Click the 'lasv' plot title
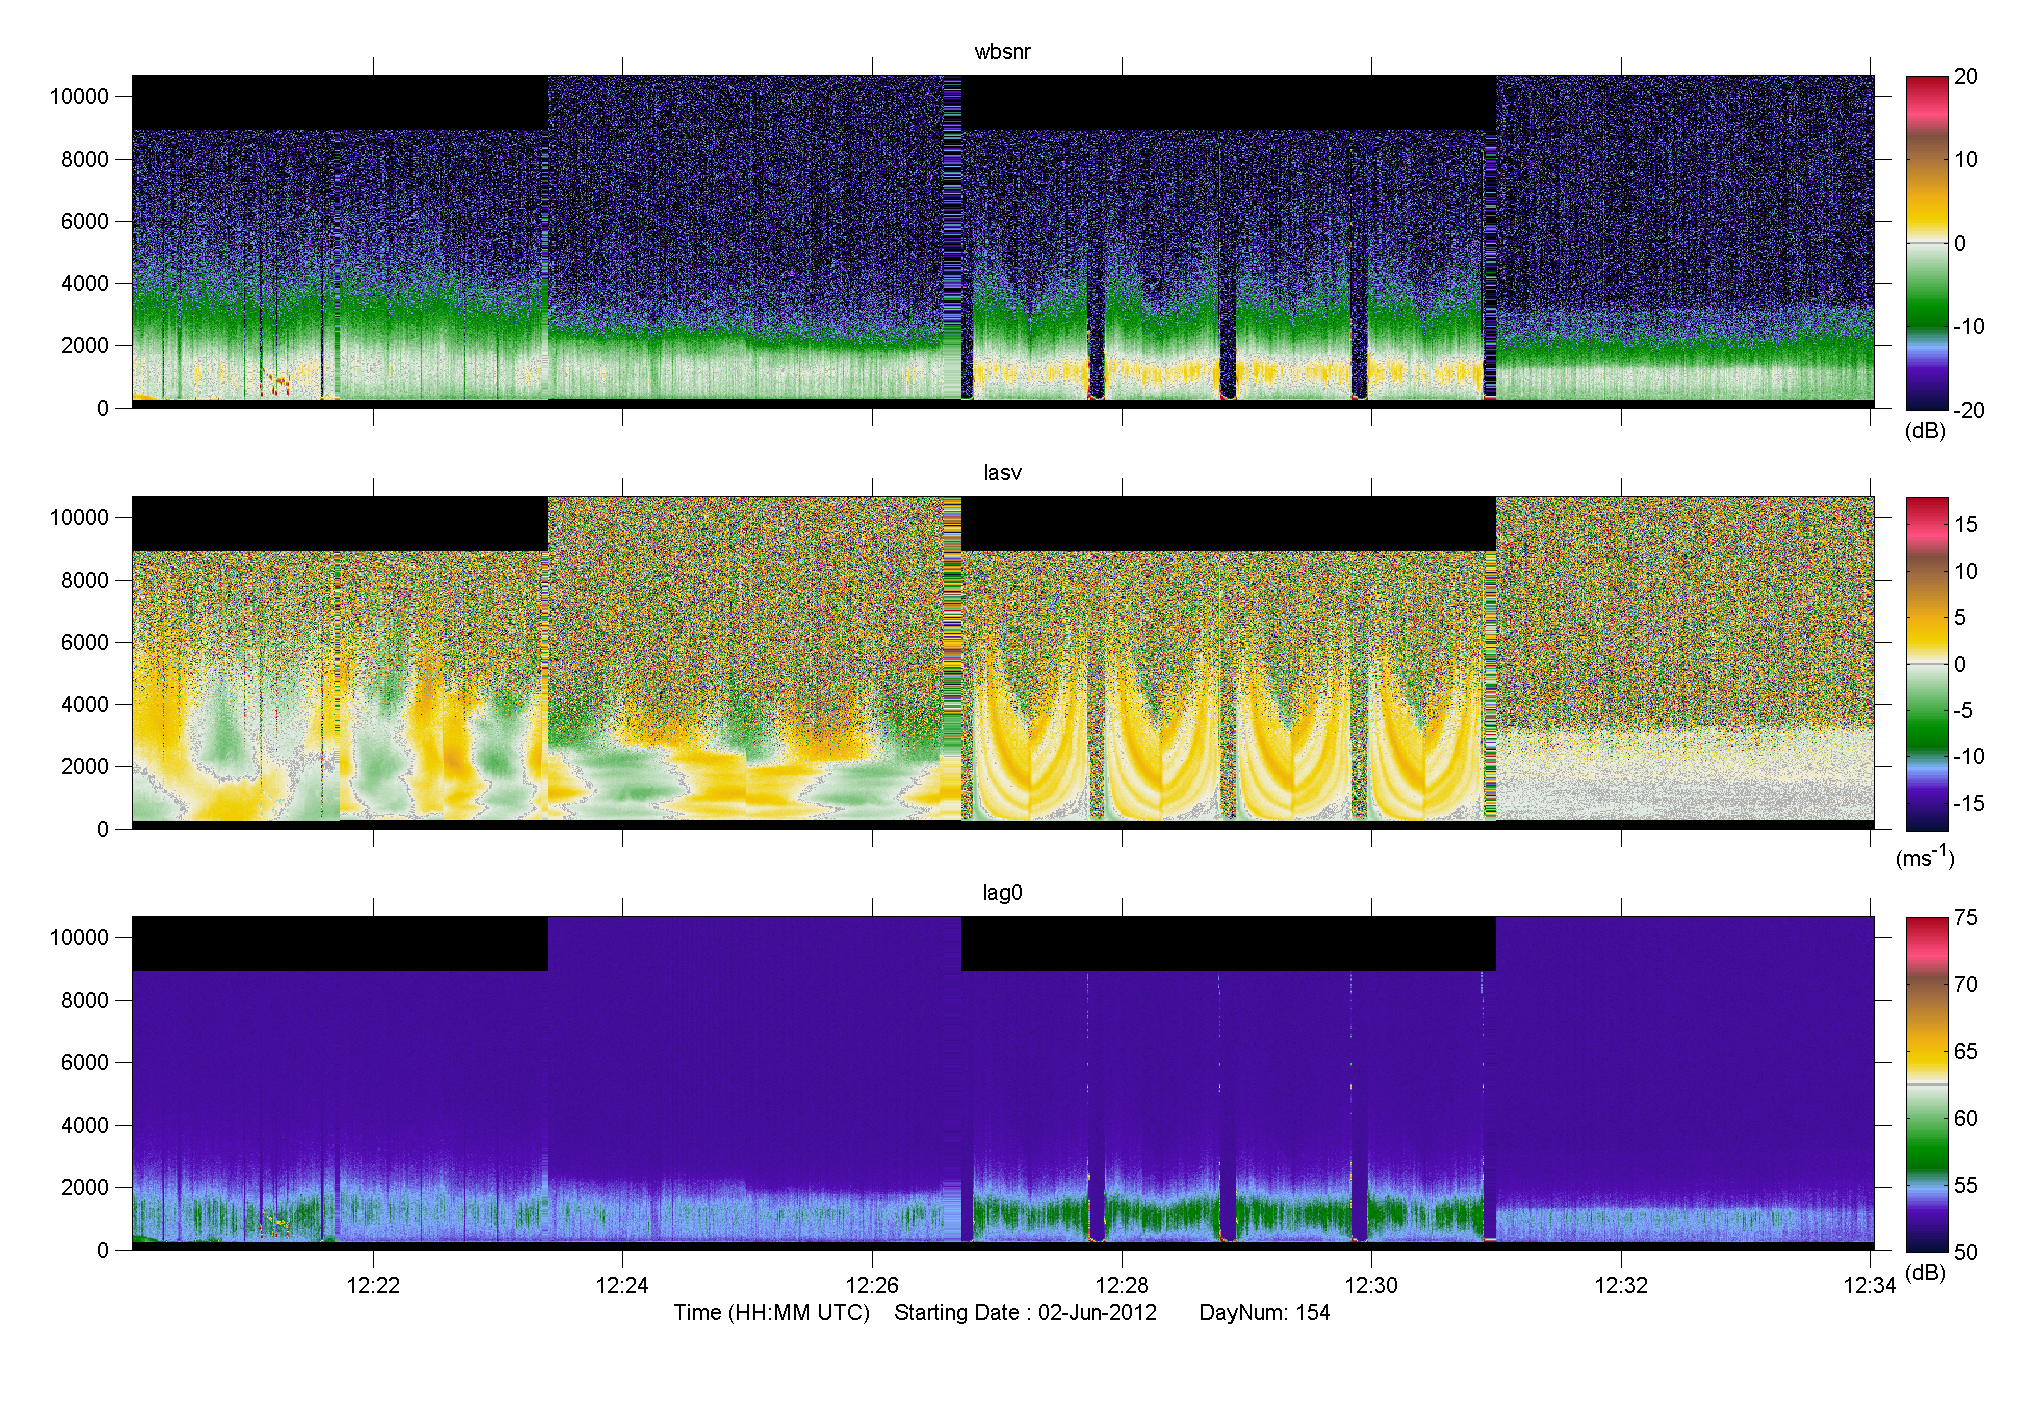This screenshot has height=1404, width=2042. coord(1002,473)
